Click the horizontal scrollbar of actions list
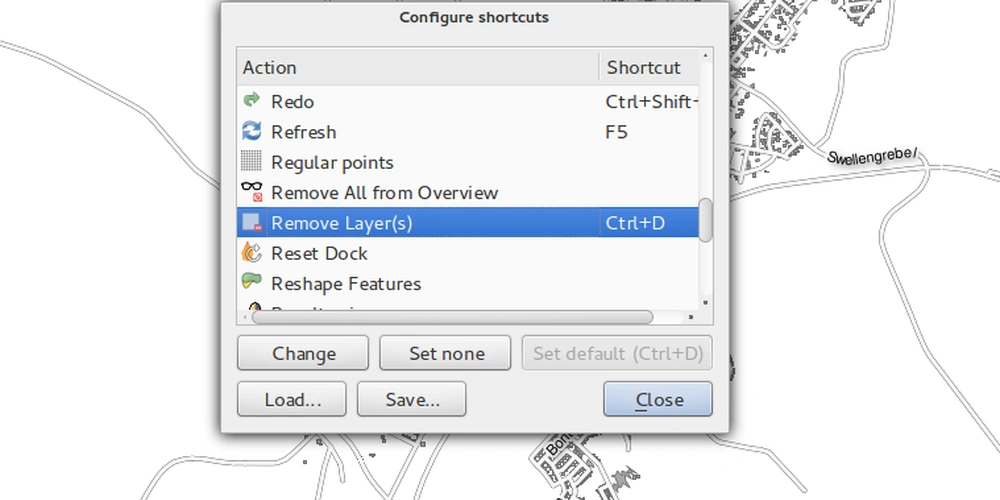The height and width of the screenshot is (500, 1000). 452,317
